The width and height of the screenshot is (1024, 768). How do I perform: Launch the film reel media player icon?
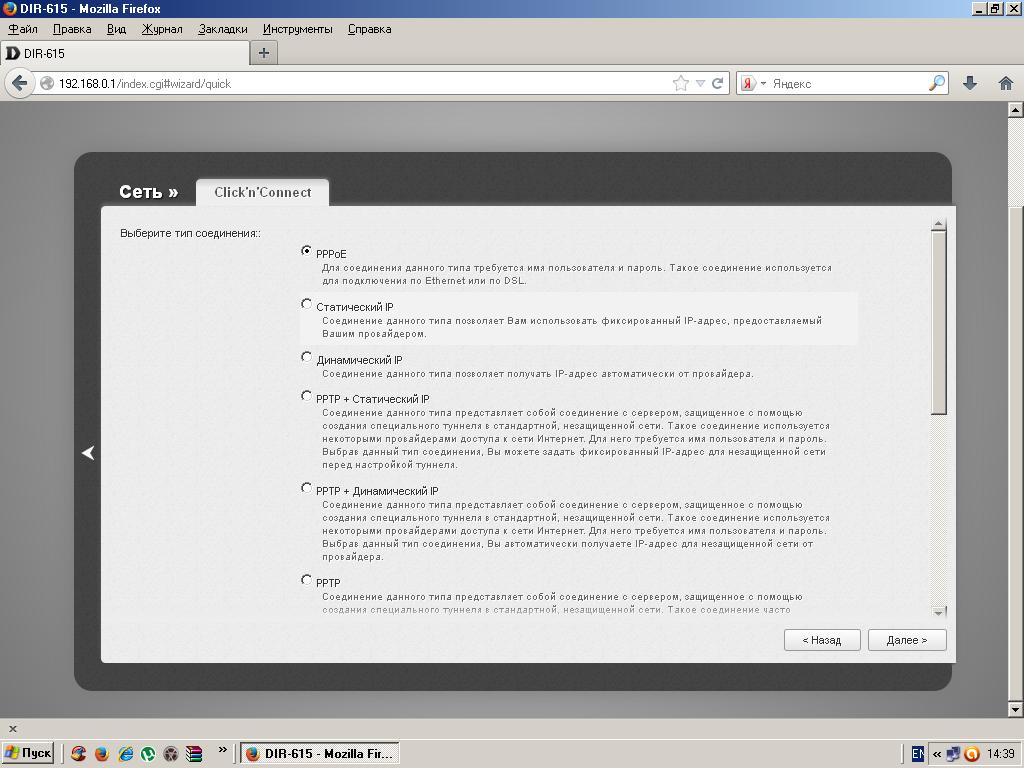point(171,754)
